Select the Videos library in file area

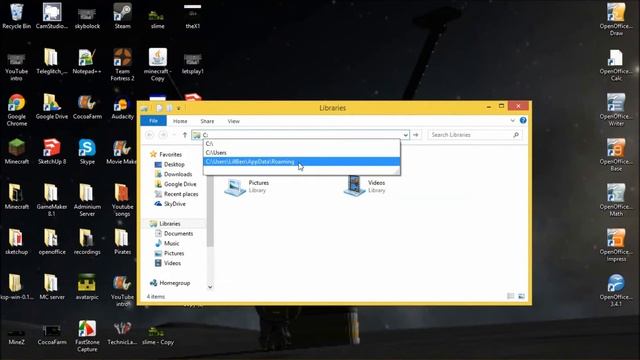364,187
